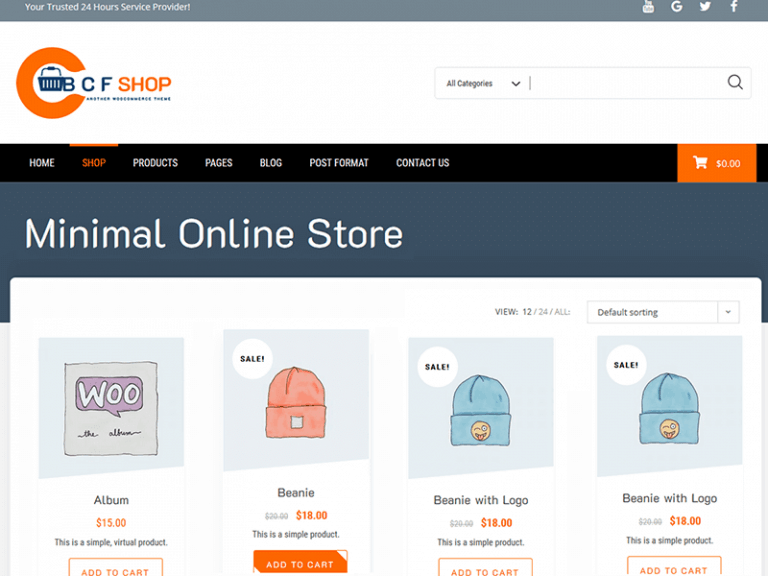Open the orange Beanie product image
Screen dimensions: 768x576
296,401
